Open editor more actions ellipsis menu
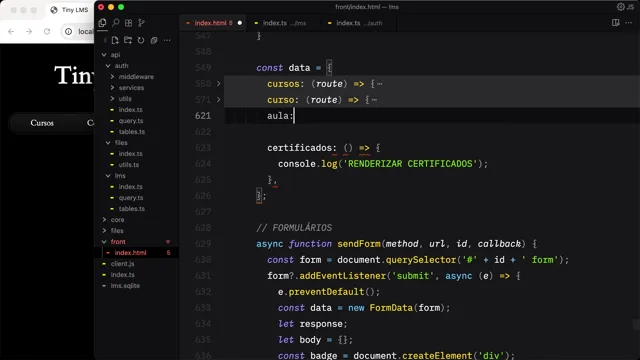Screen dimensions: 640x360 (x=629, y=23)
